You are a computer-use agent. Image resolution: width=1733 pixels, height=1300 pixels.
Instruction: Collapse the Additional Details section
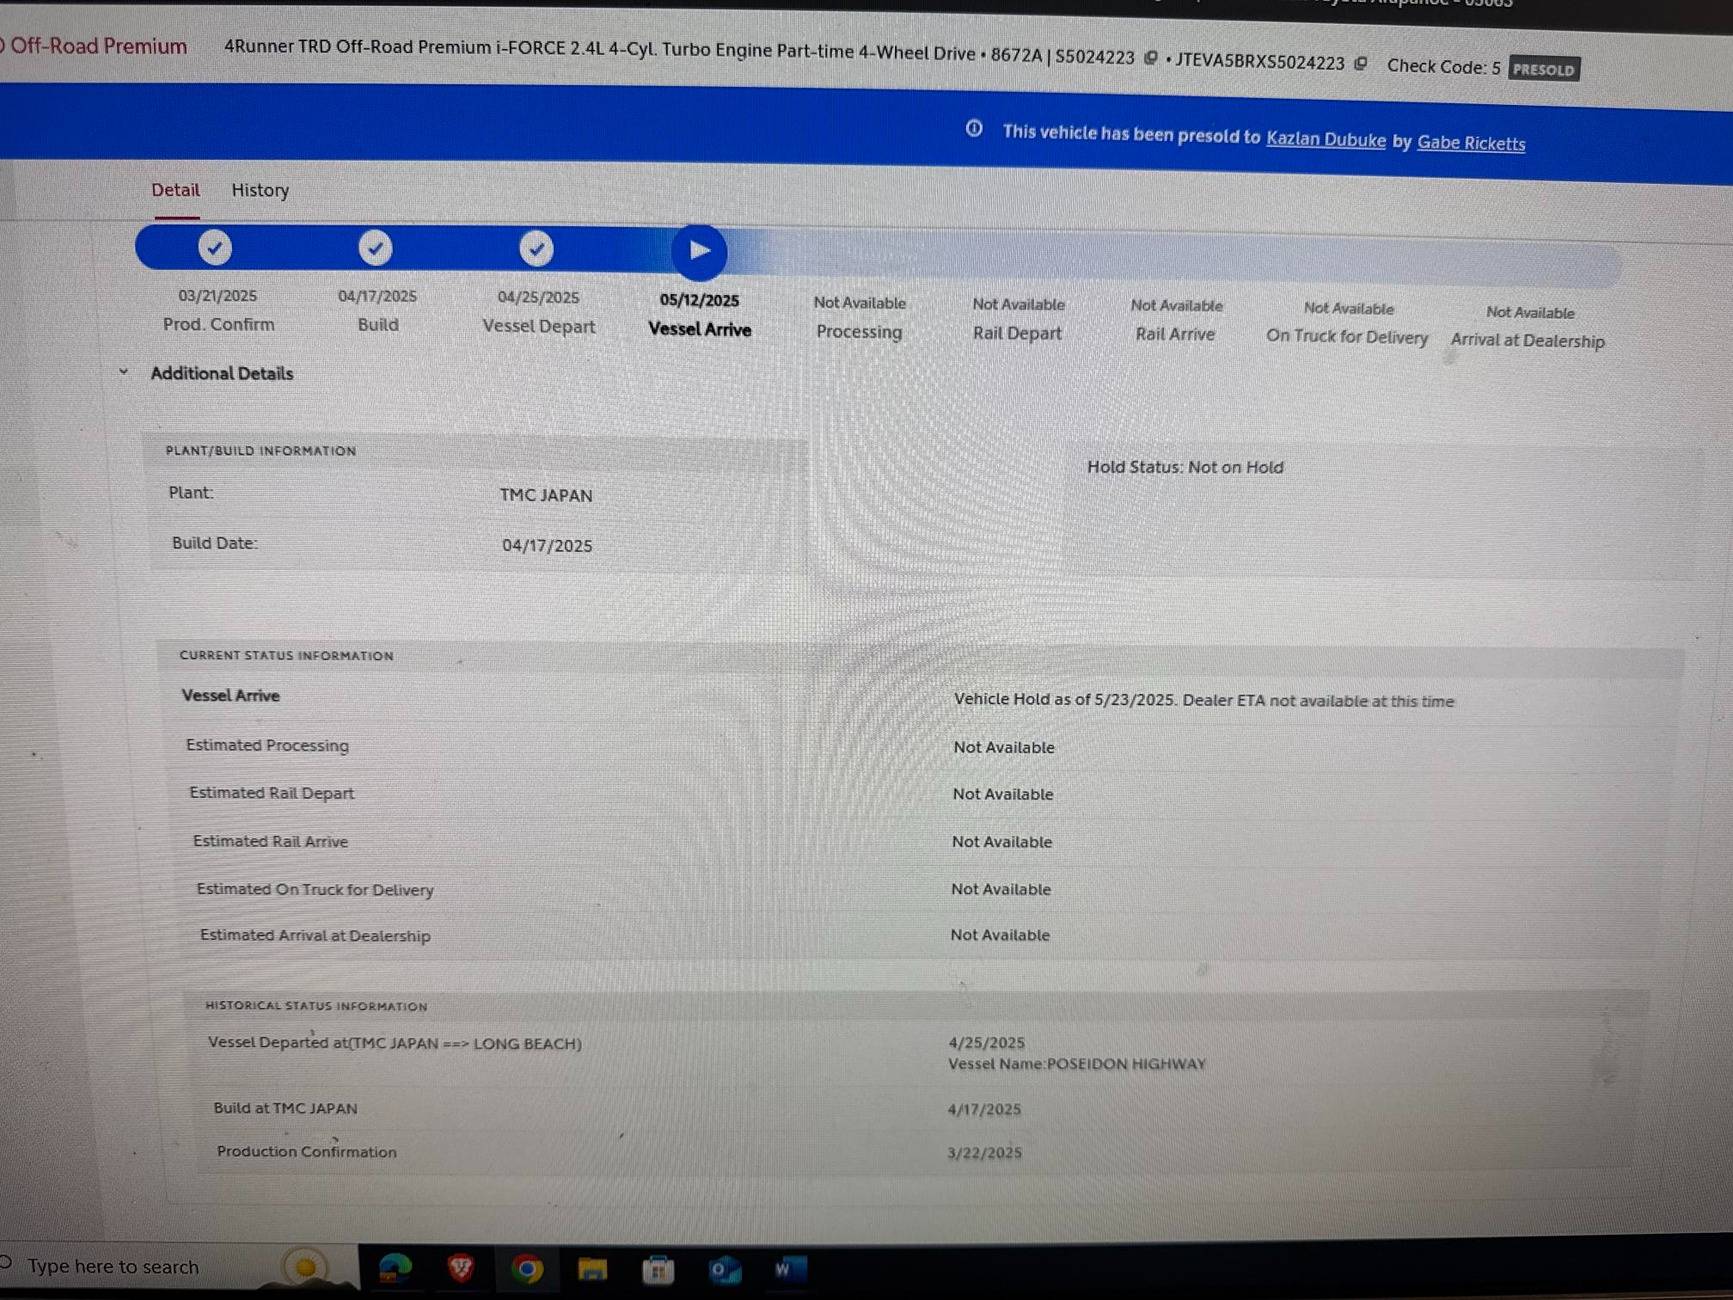pyautogui.click(x=124, y=371)
